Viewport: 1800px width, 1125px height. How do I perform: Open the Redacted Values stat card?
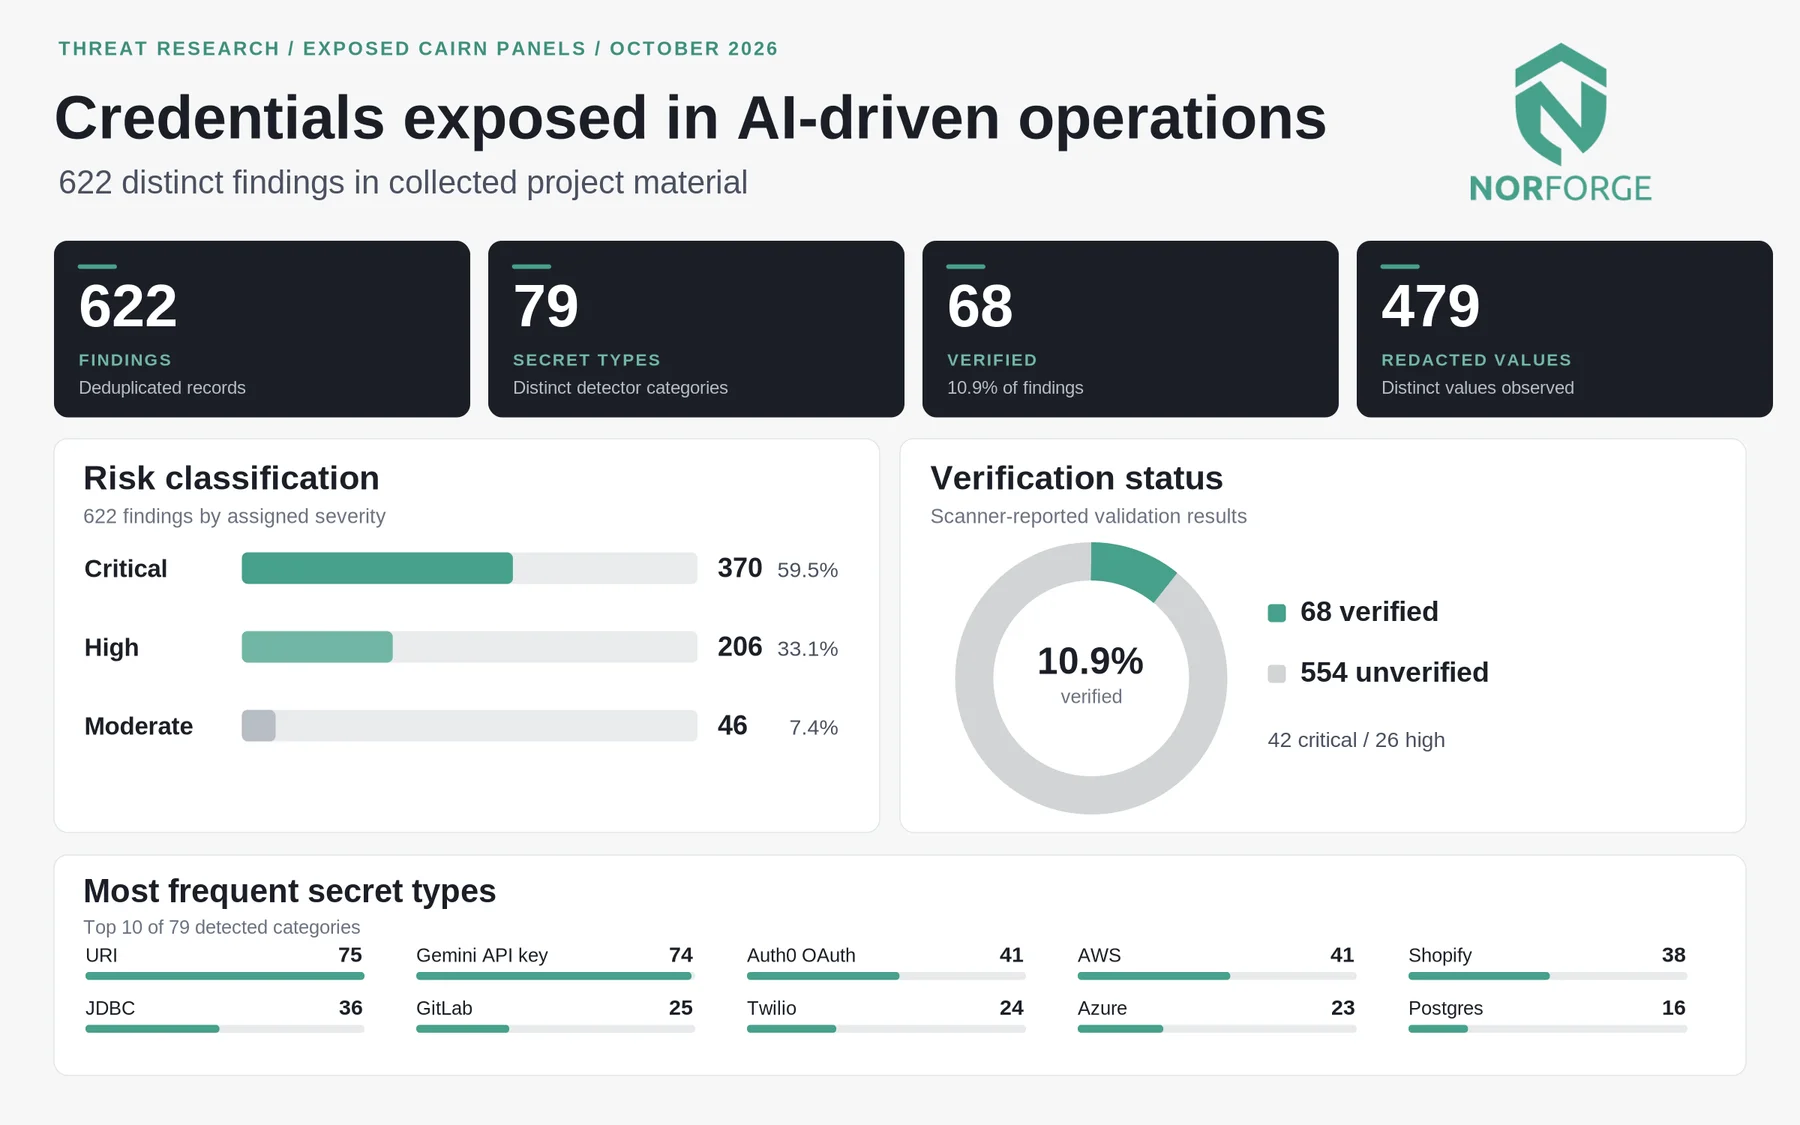[1564, 329]
